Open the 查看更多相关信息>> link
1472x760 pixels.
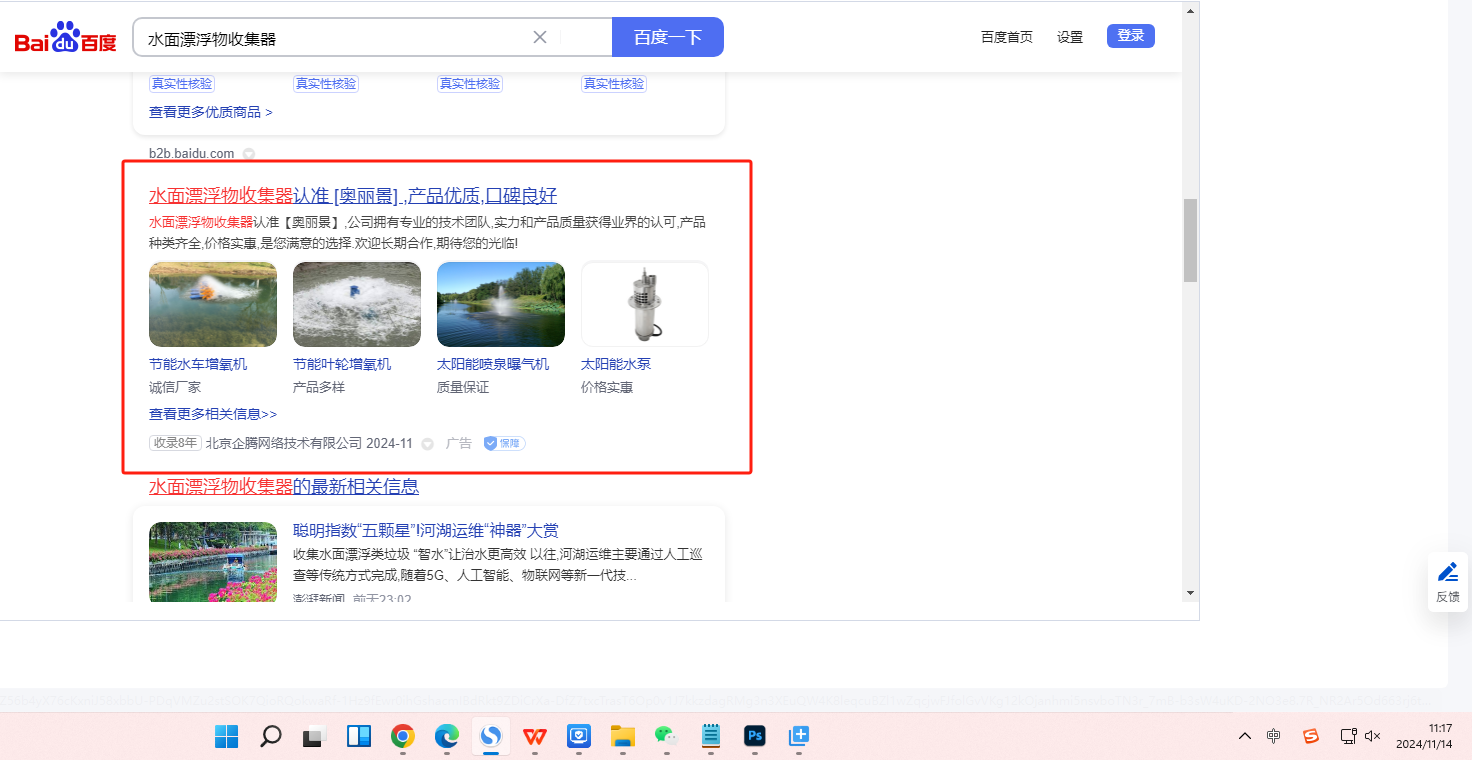(213, 414)
